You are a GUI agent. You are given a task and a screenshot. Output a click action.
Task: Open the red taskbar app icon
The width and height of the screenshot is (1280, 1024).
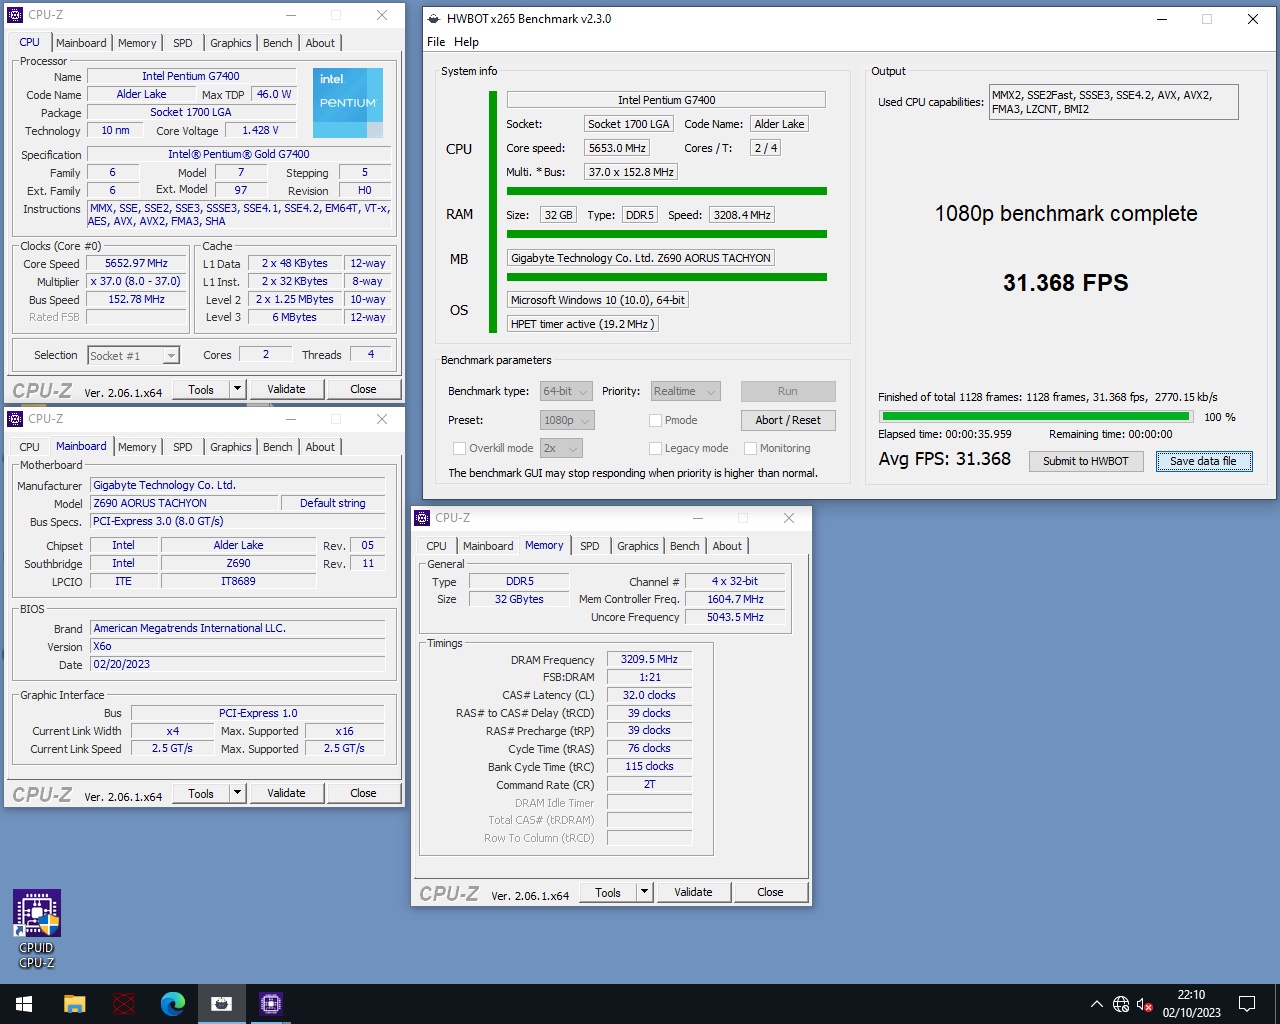pos(124,1004)
